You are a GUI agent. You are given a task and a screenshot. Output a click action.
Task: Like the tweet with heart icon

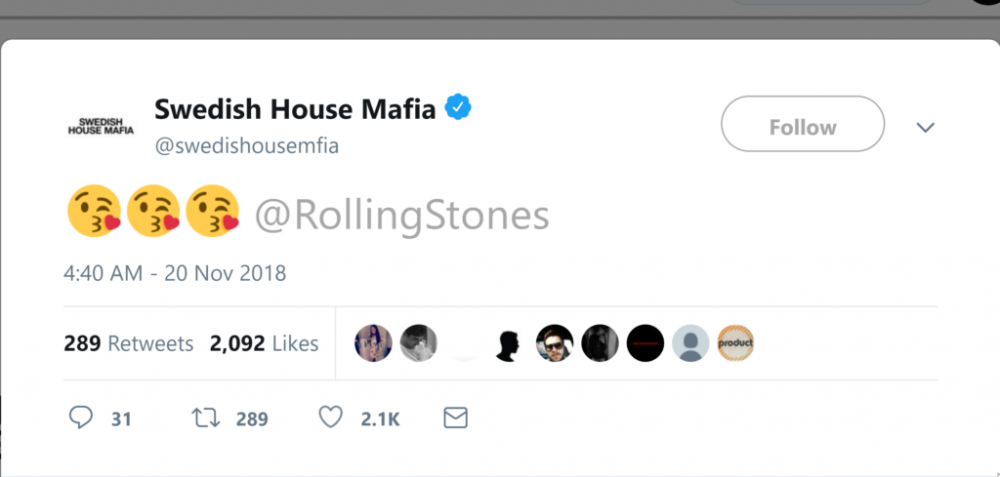click(330, 418)
